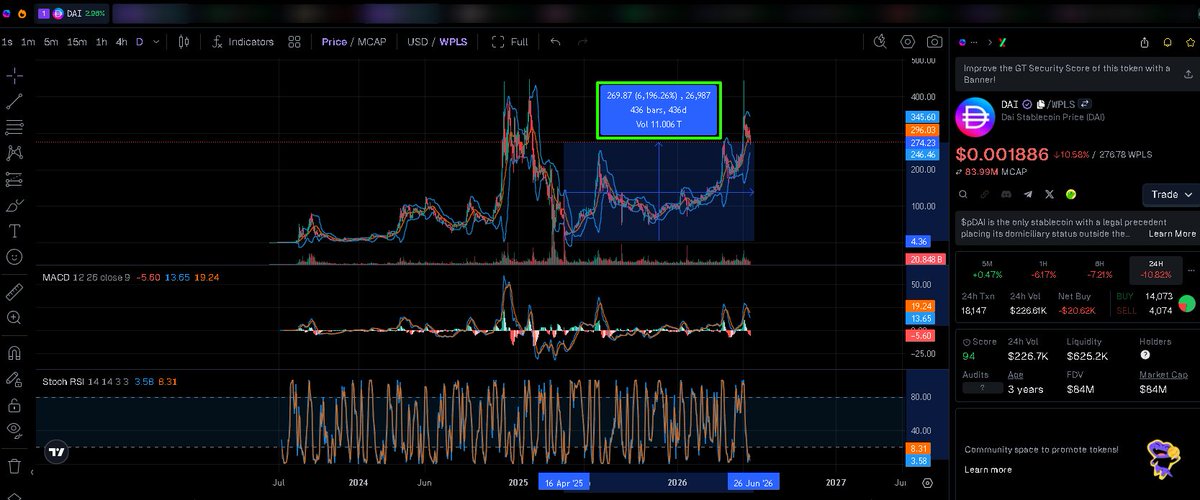Image resolution: width=1200 pixels, height=500 pixels.
Task: Select the 4h timeframe
Action: coord(121,42)
